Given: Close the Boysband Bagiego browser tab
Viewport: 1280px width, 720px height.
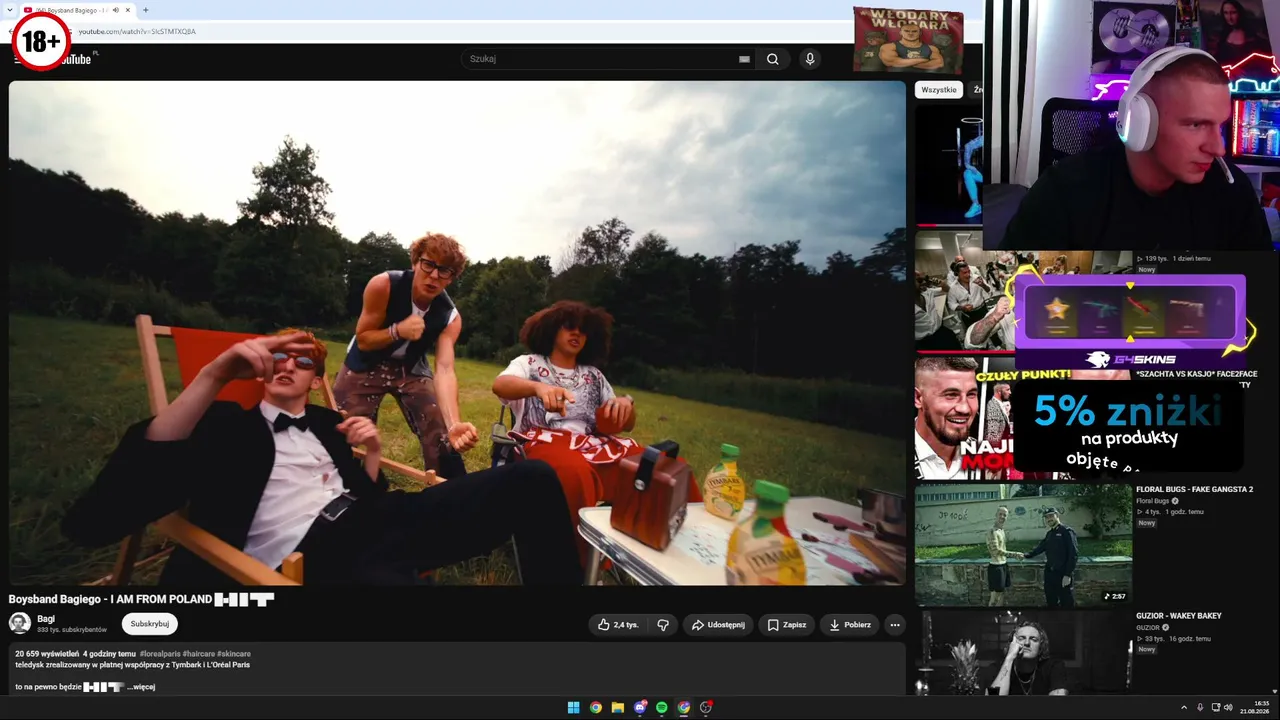Looking at the screenshot, I should [130, 10].
